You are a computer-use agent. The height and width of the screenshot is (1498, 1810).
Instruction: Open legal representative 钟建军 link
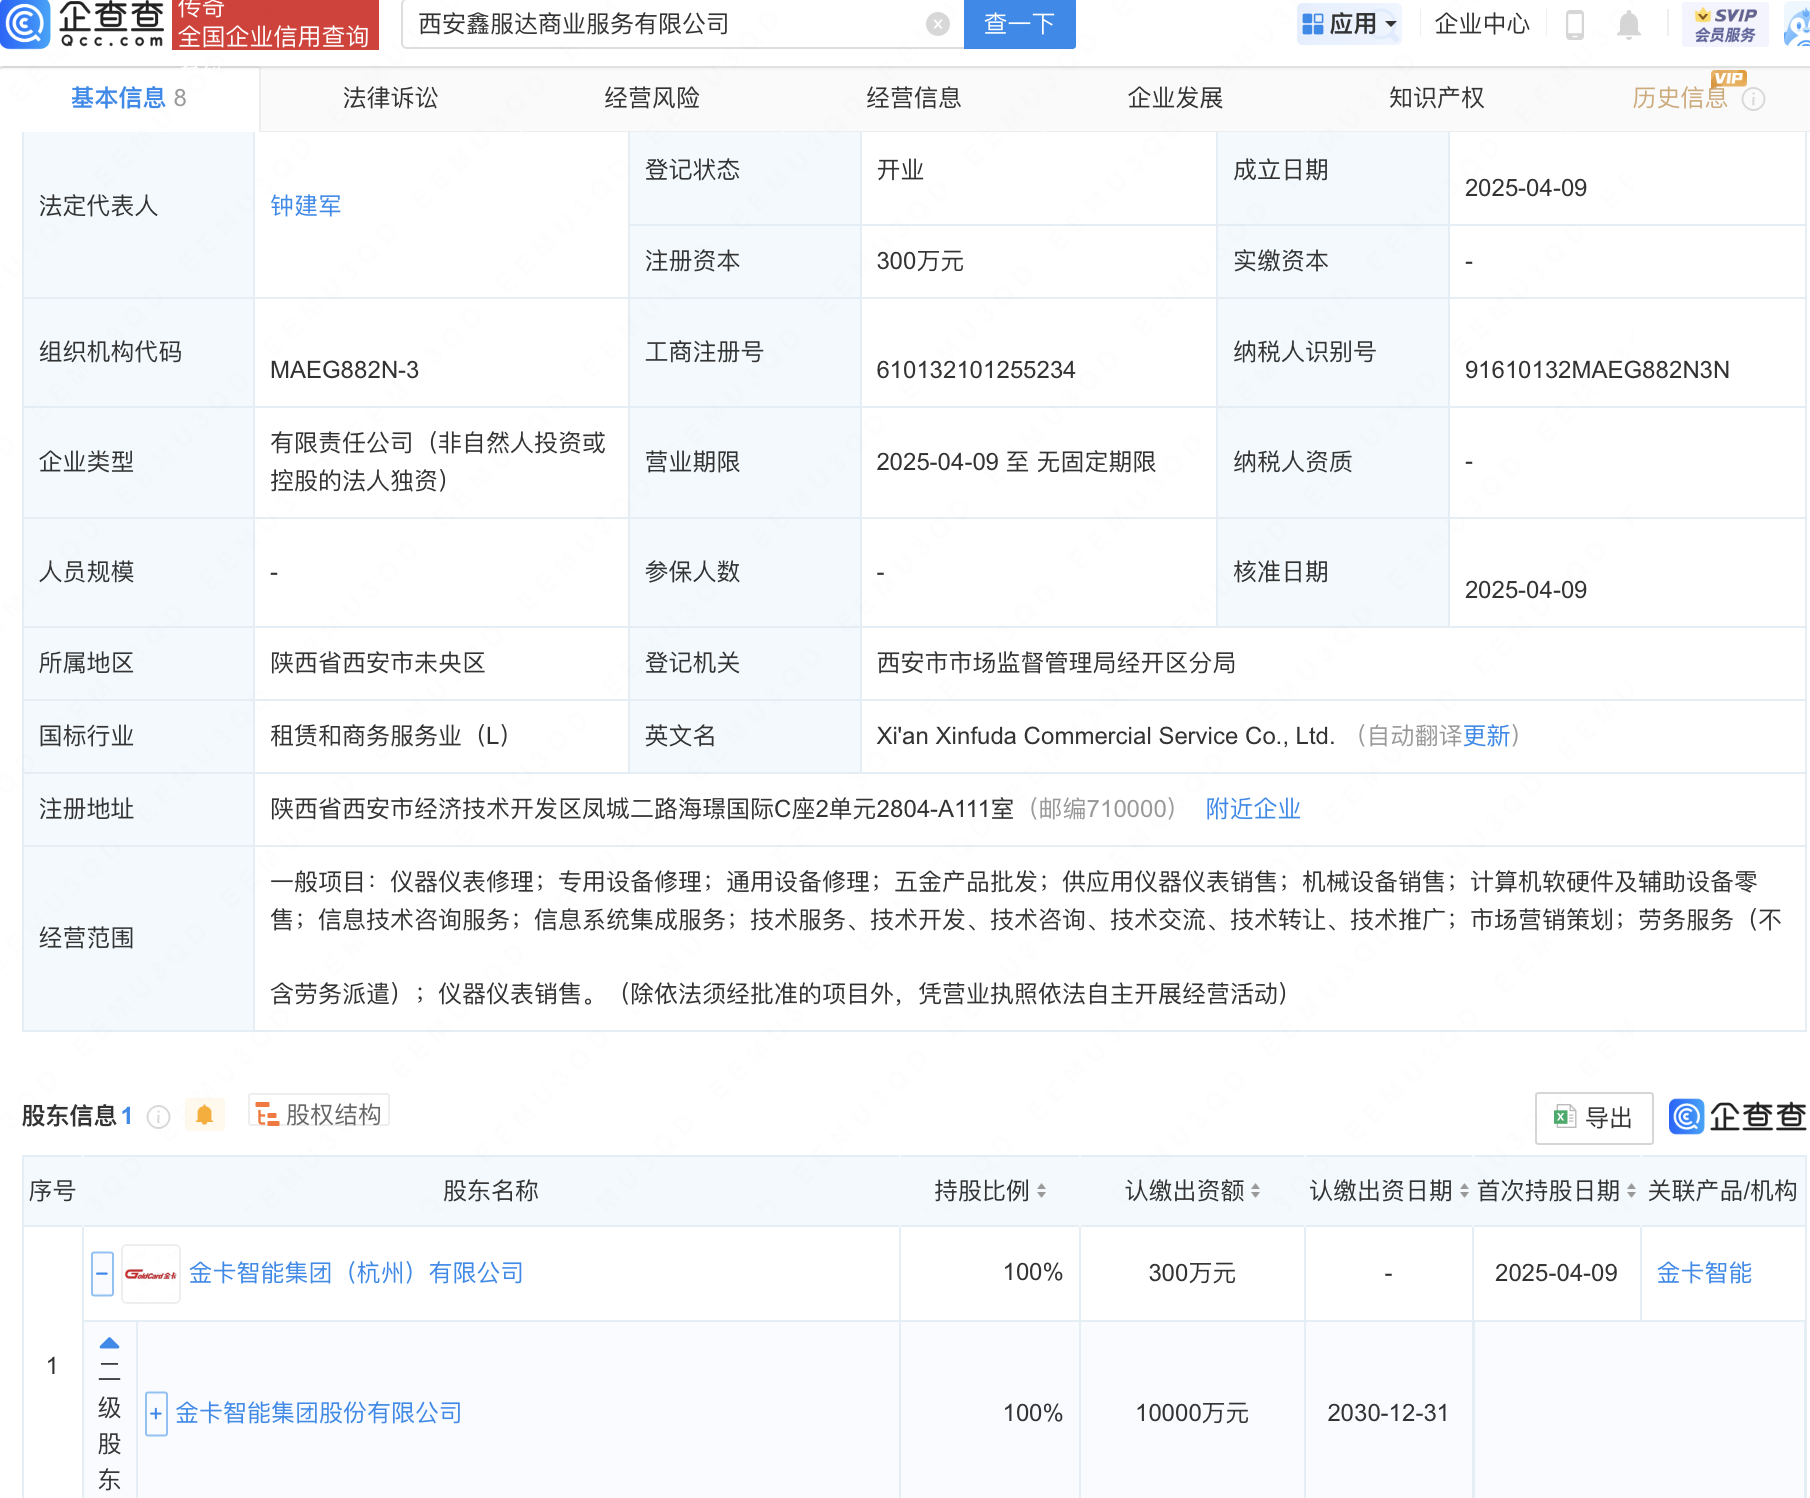[306, 206]
